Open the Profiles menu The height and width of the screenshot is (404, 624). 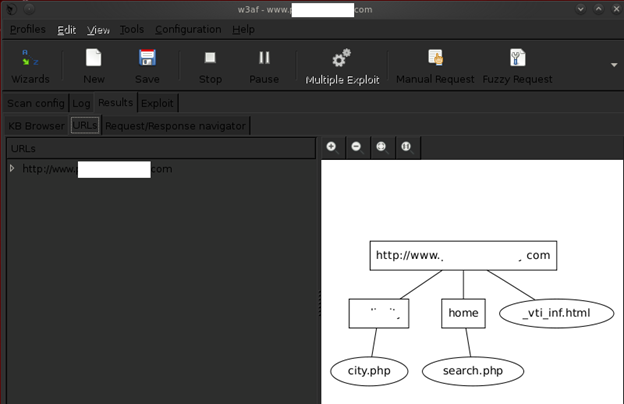point(27,30)
